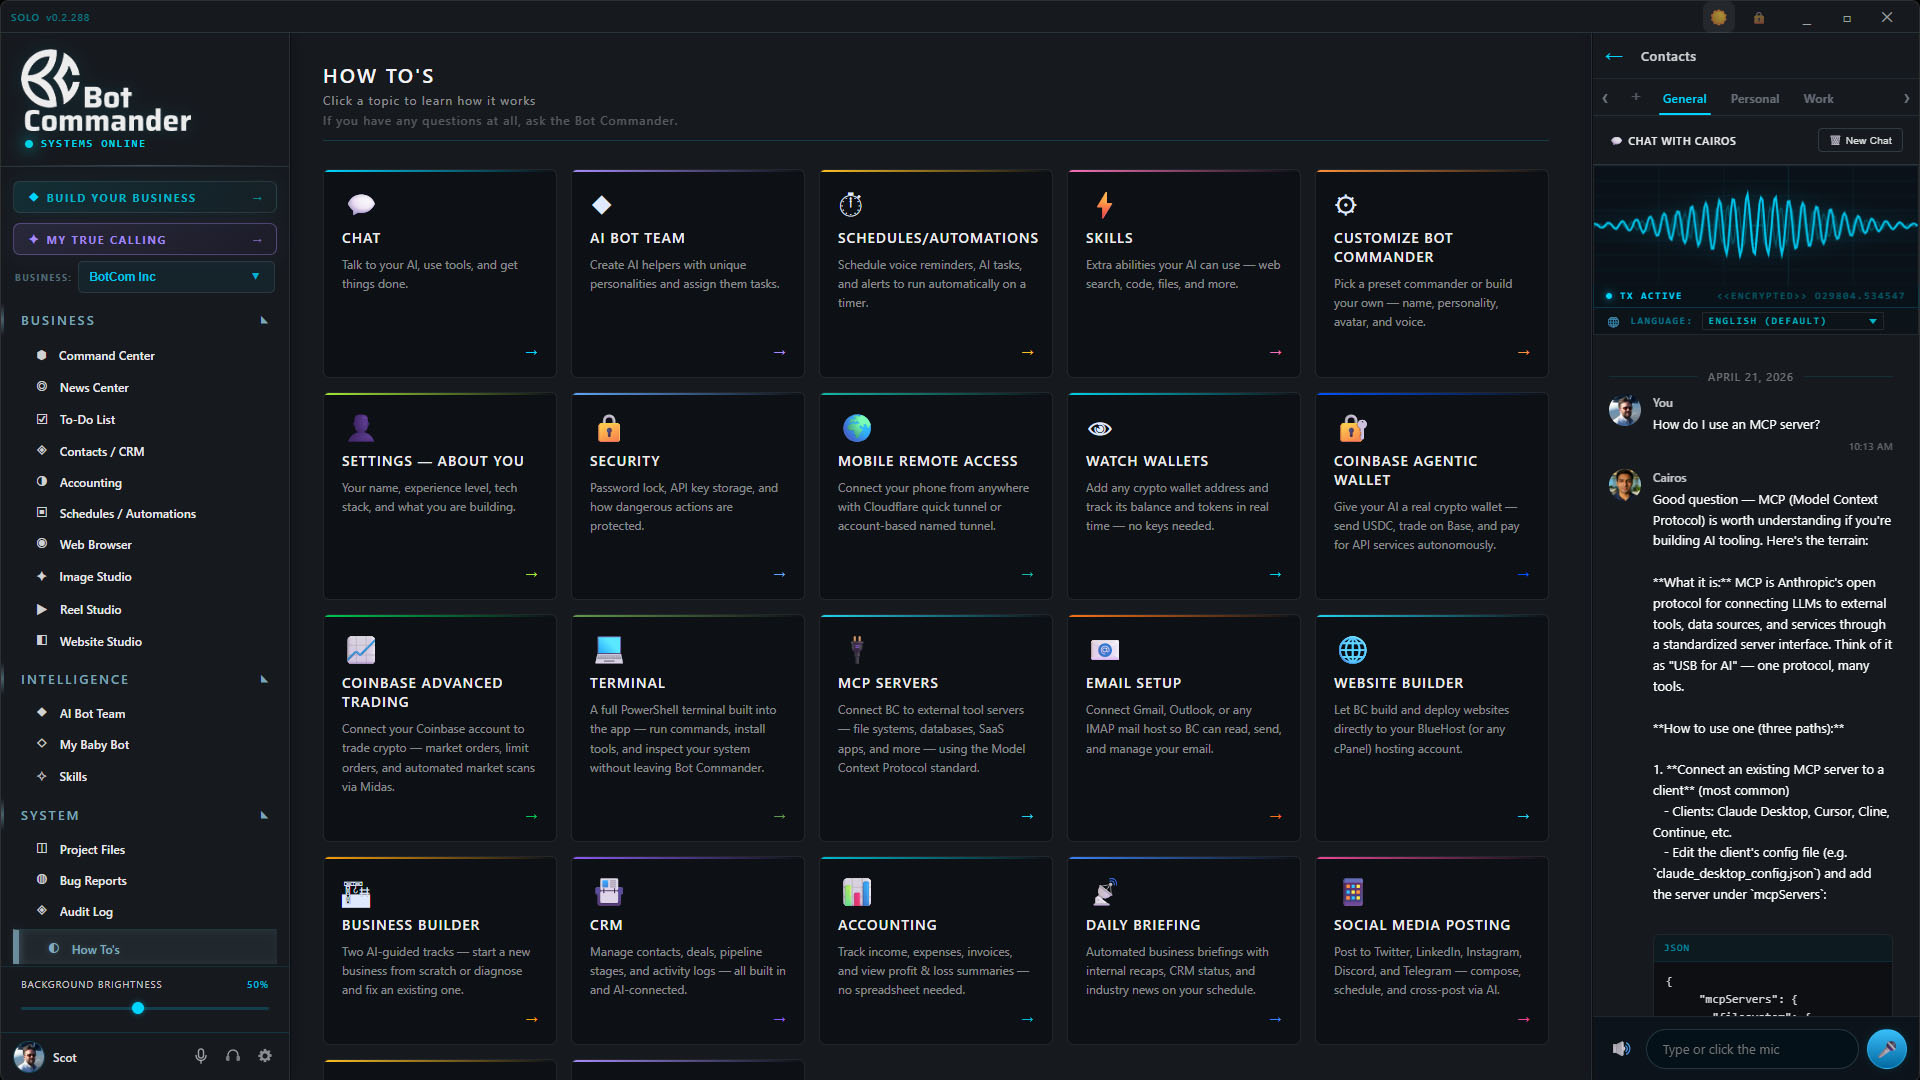Click the satellite icon on Daily Briefing card
This screenshot has height=1080, width=1920.
[1105, 892]
